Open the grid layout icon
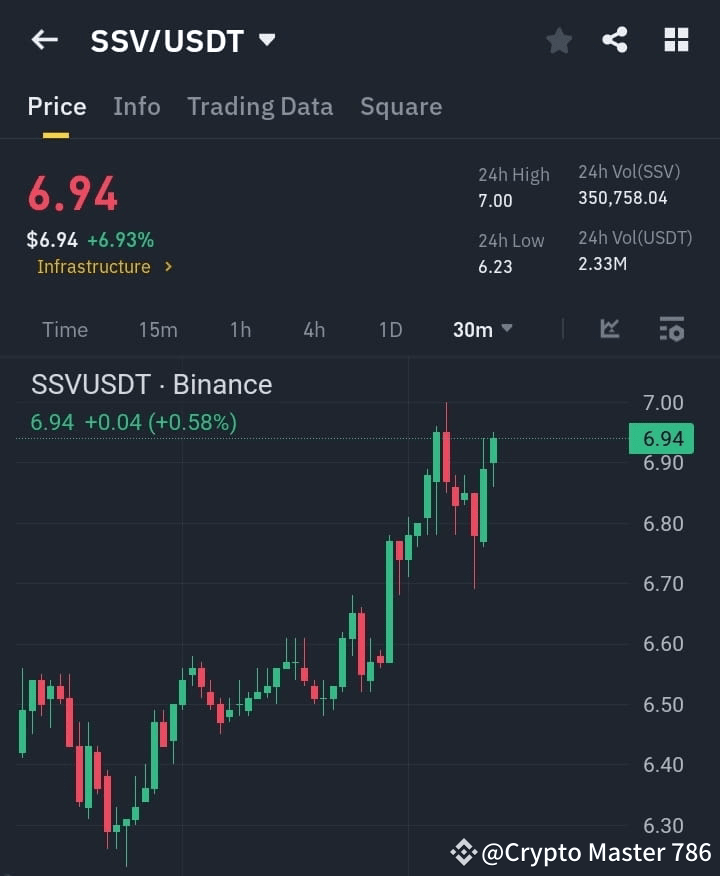This screenshot has height=876, width=720. pos(676,40)
